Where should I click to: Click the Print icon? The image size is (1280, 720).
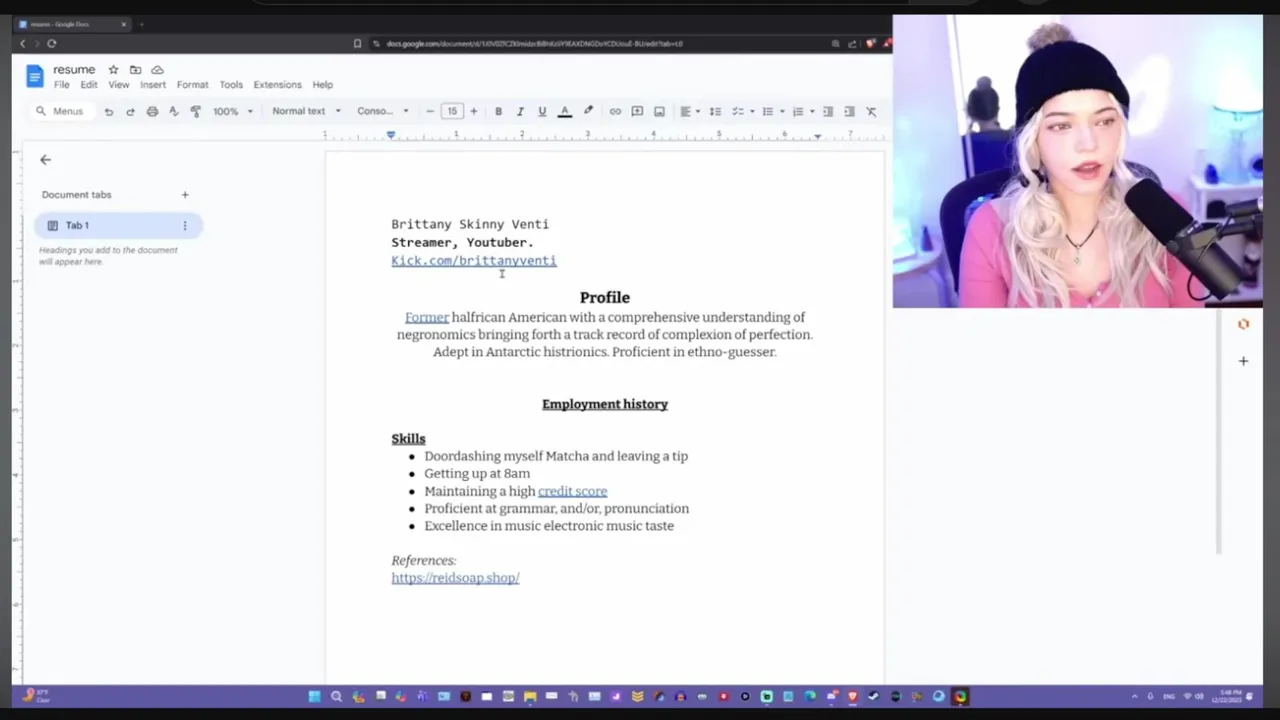pos(152,111)
